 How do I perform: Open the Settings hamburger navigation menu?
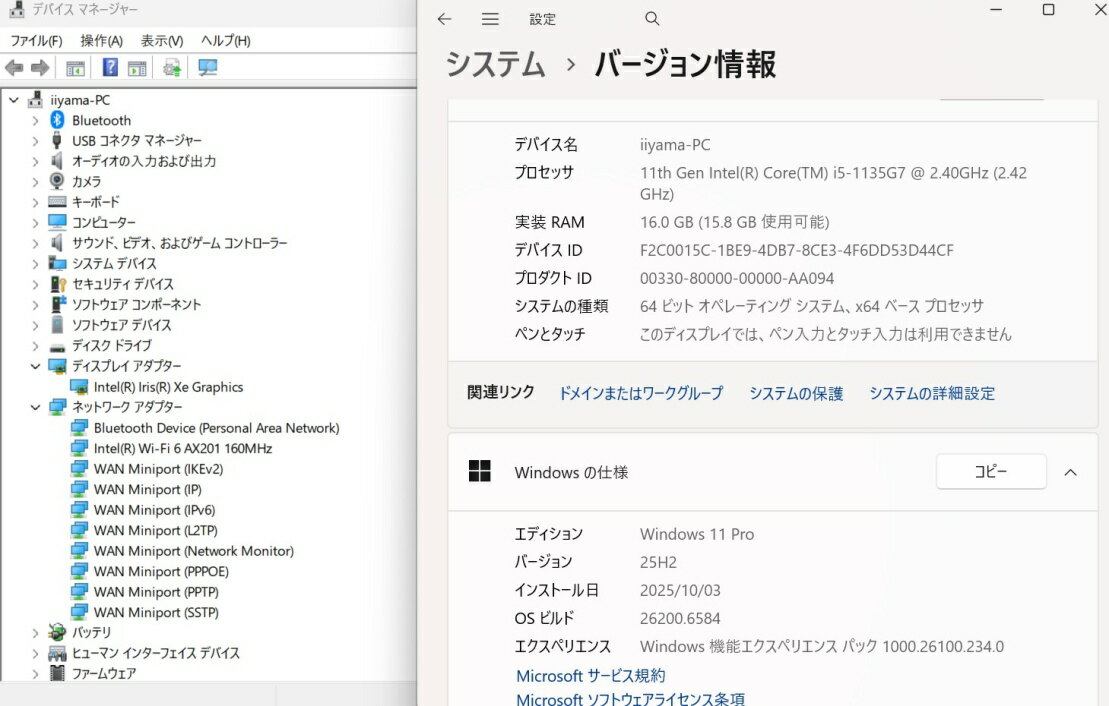(x=490, y=19)
